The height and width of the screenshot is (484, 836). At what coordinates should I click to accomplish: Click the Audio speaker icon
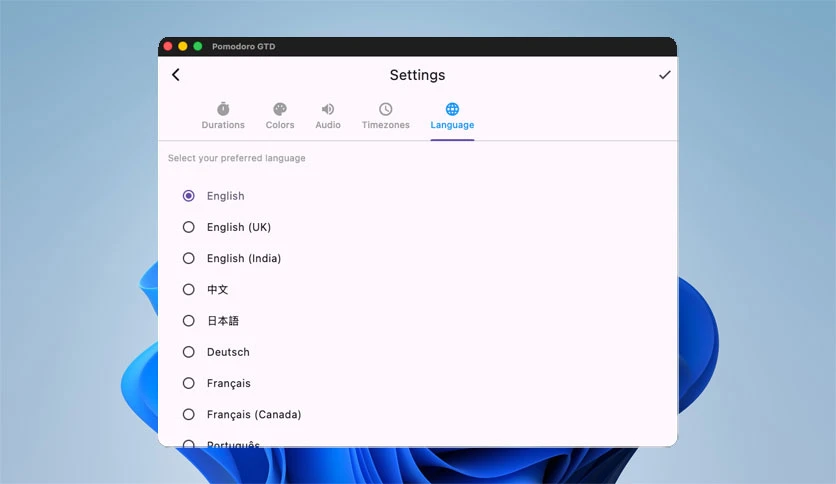point(328,109)
